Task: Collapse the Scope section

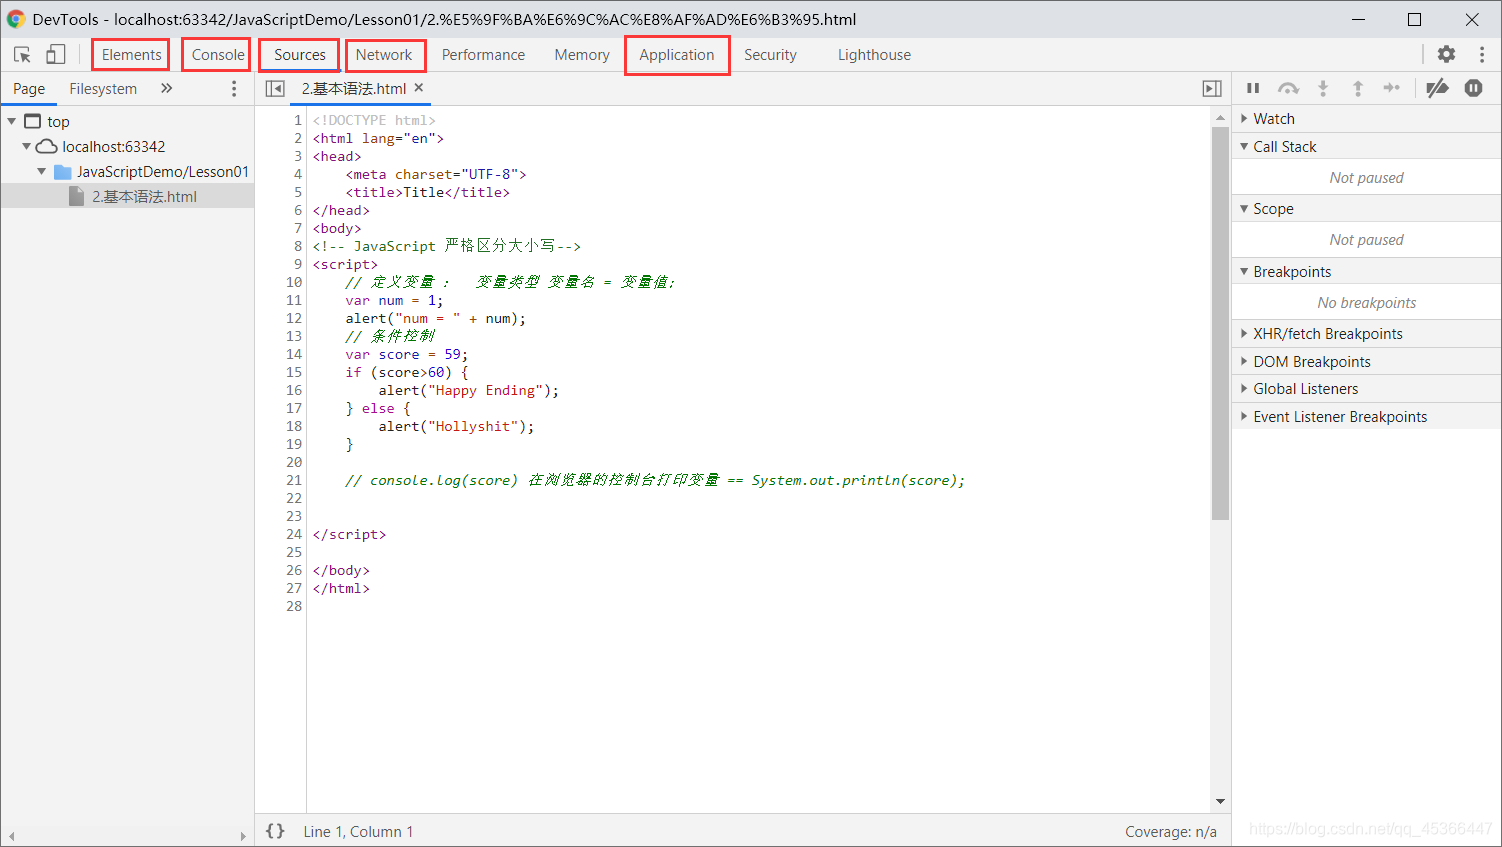Action: coord(1244,208)
